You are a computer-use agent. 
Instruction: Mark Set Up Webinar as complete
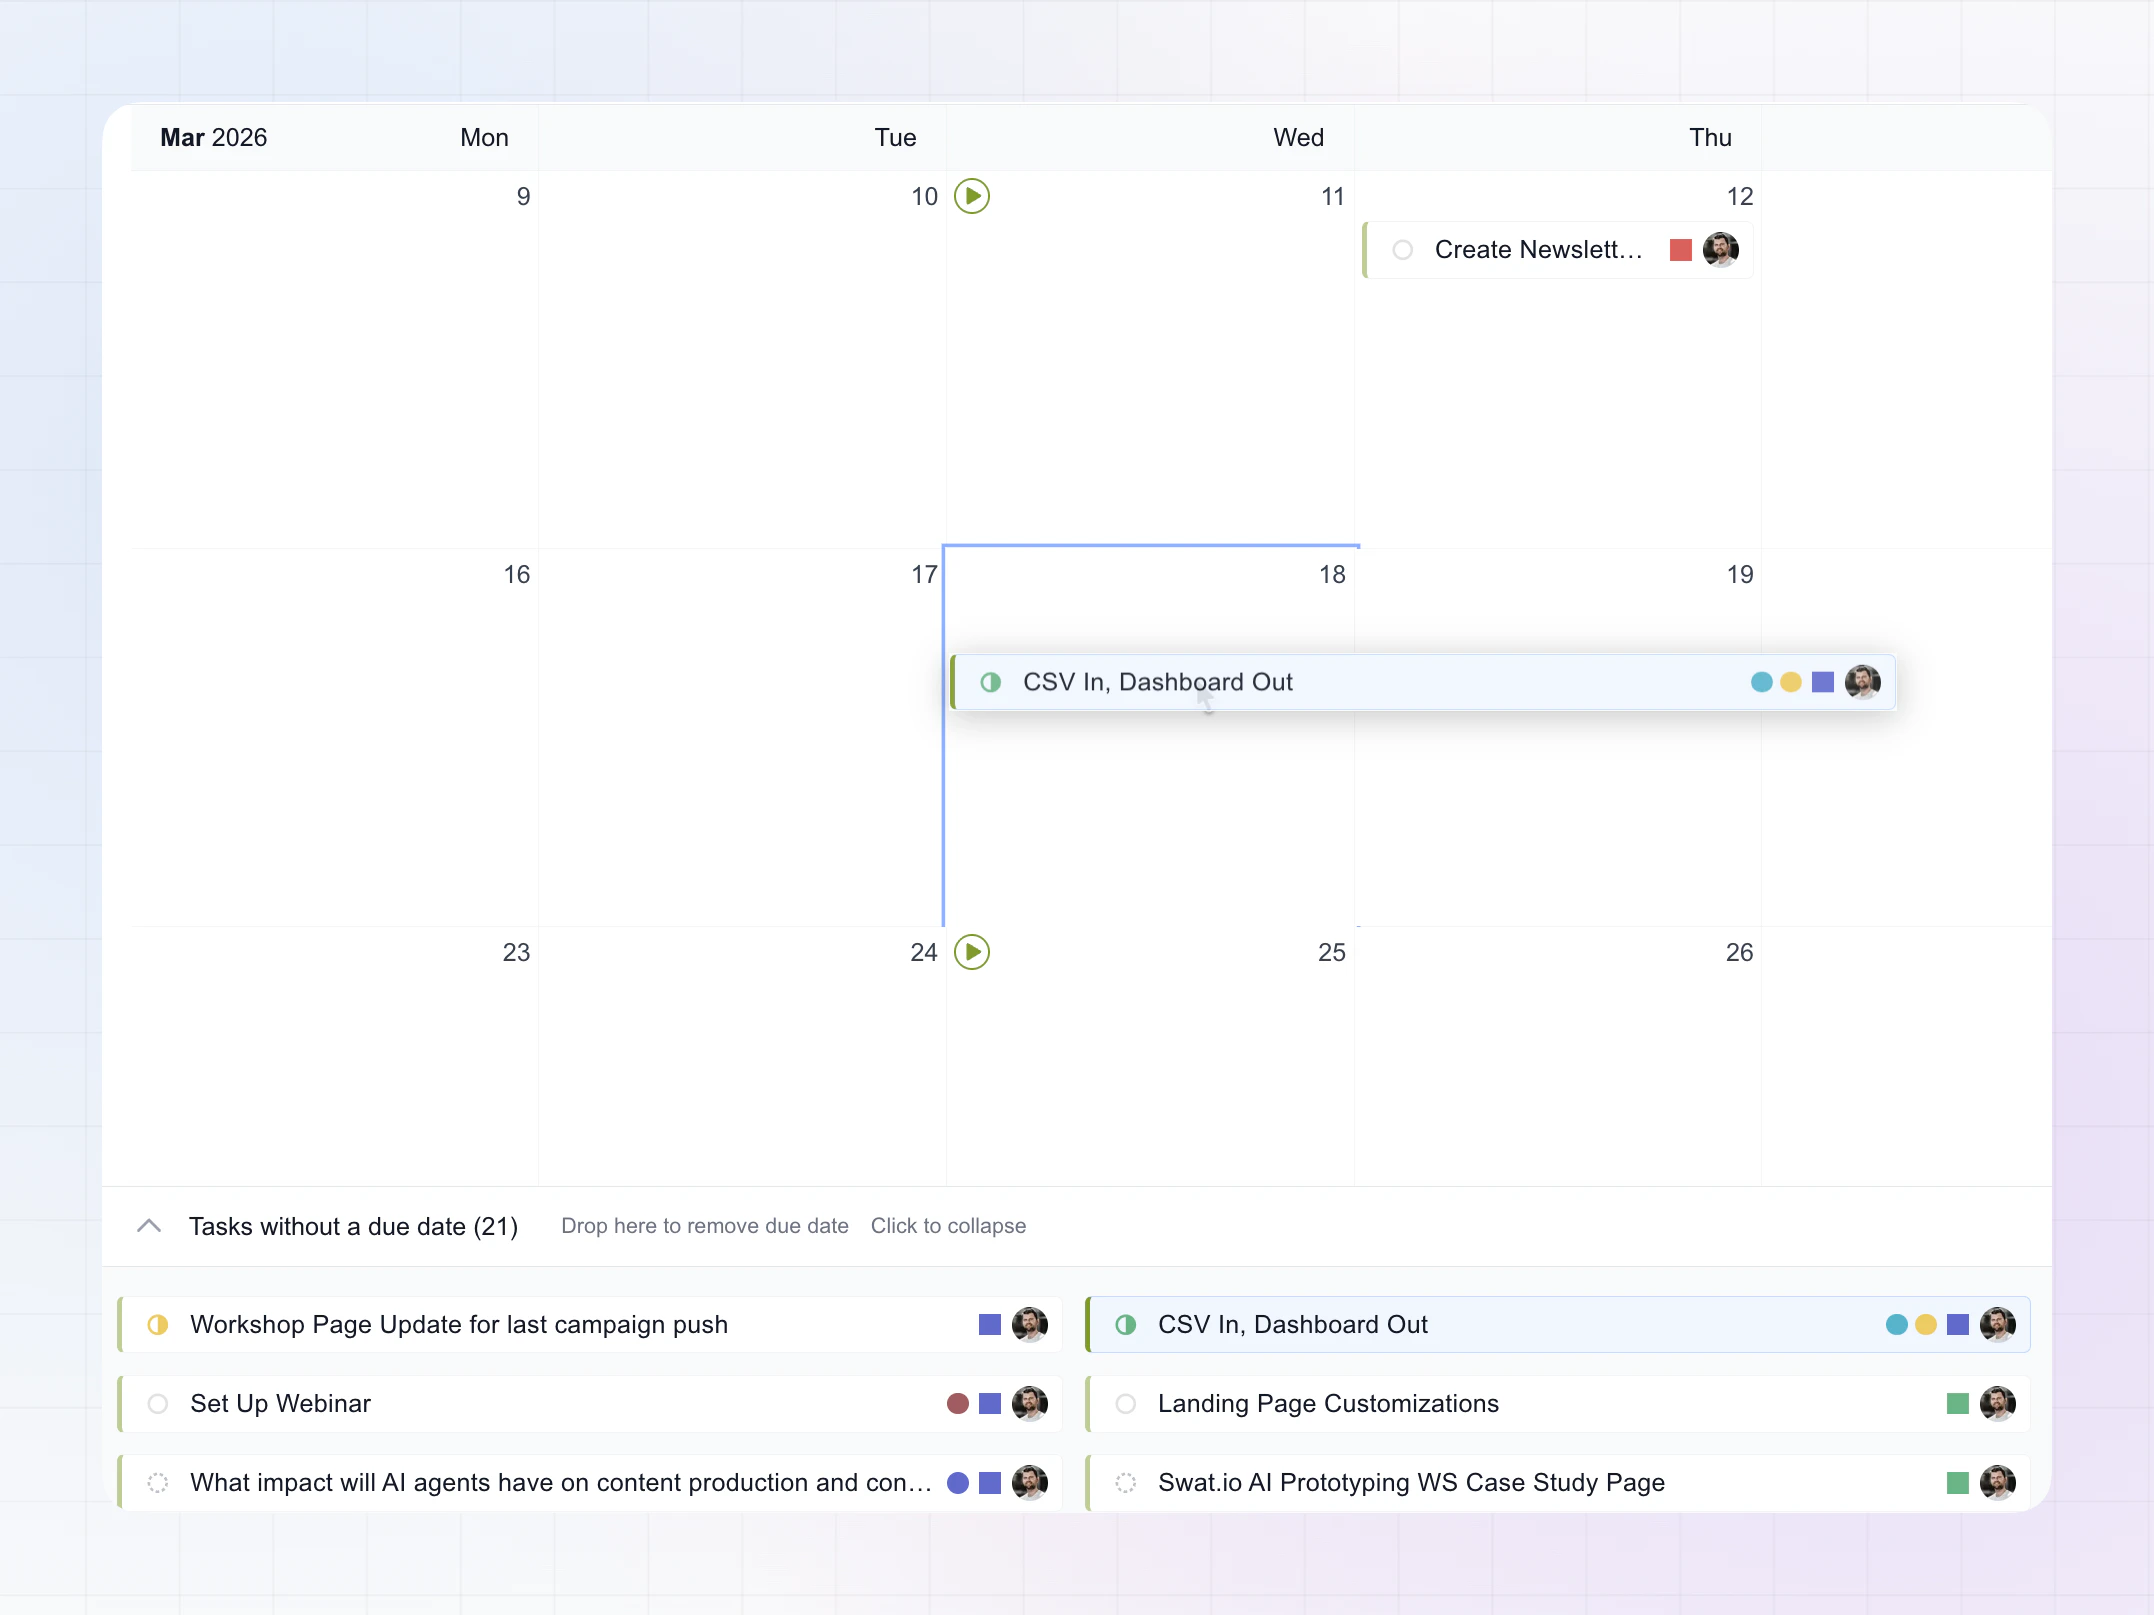coord(158,1404)
